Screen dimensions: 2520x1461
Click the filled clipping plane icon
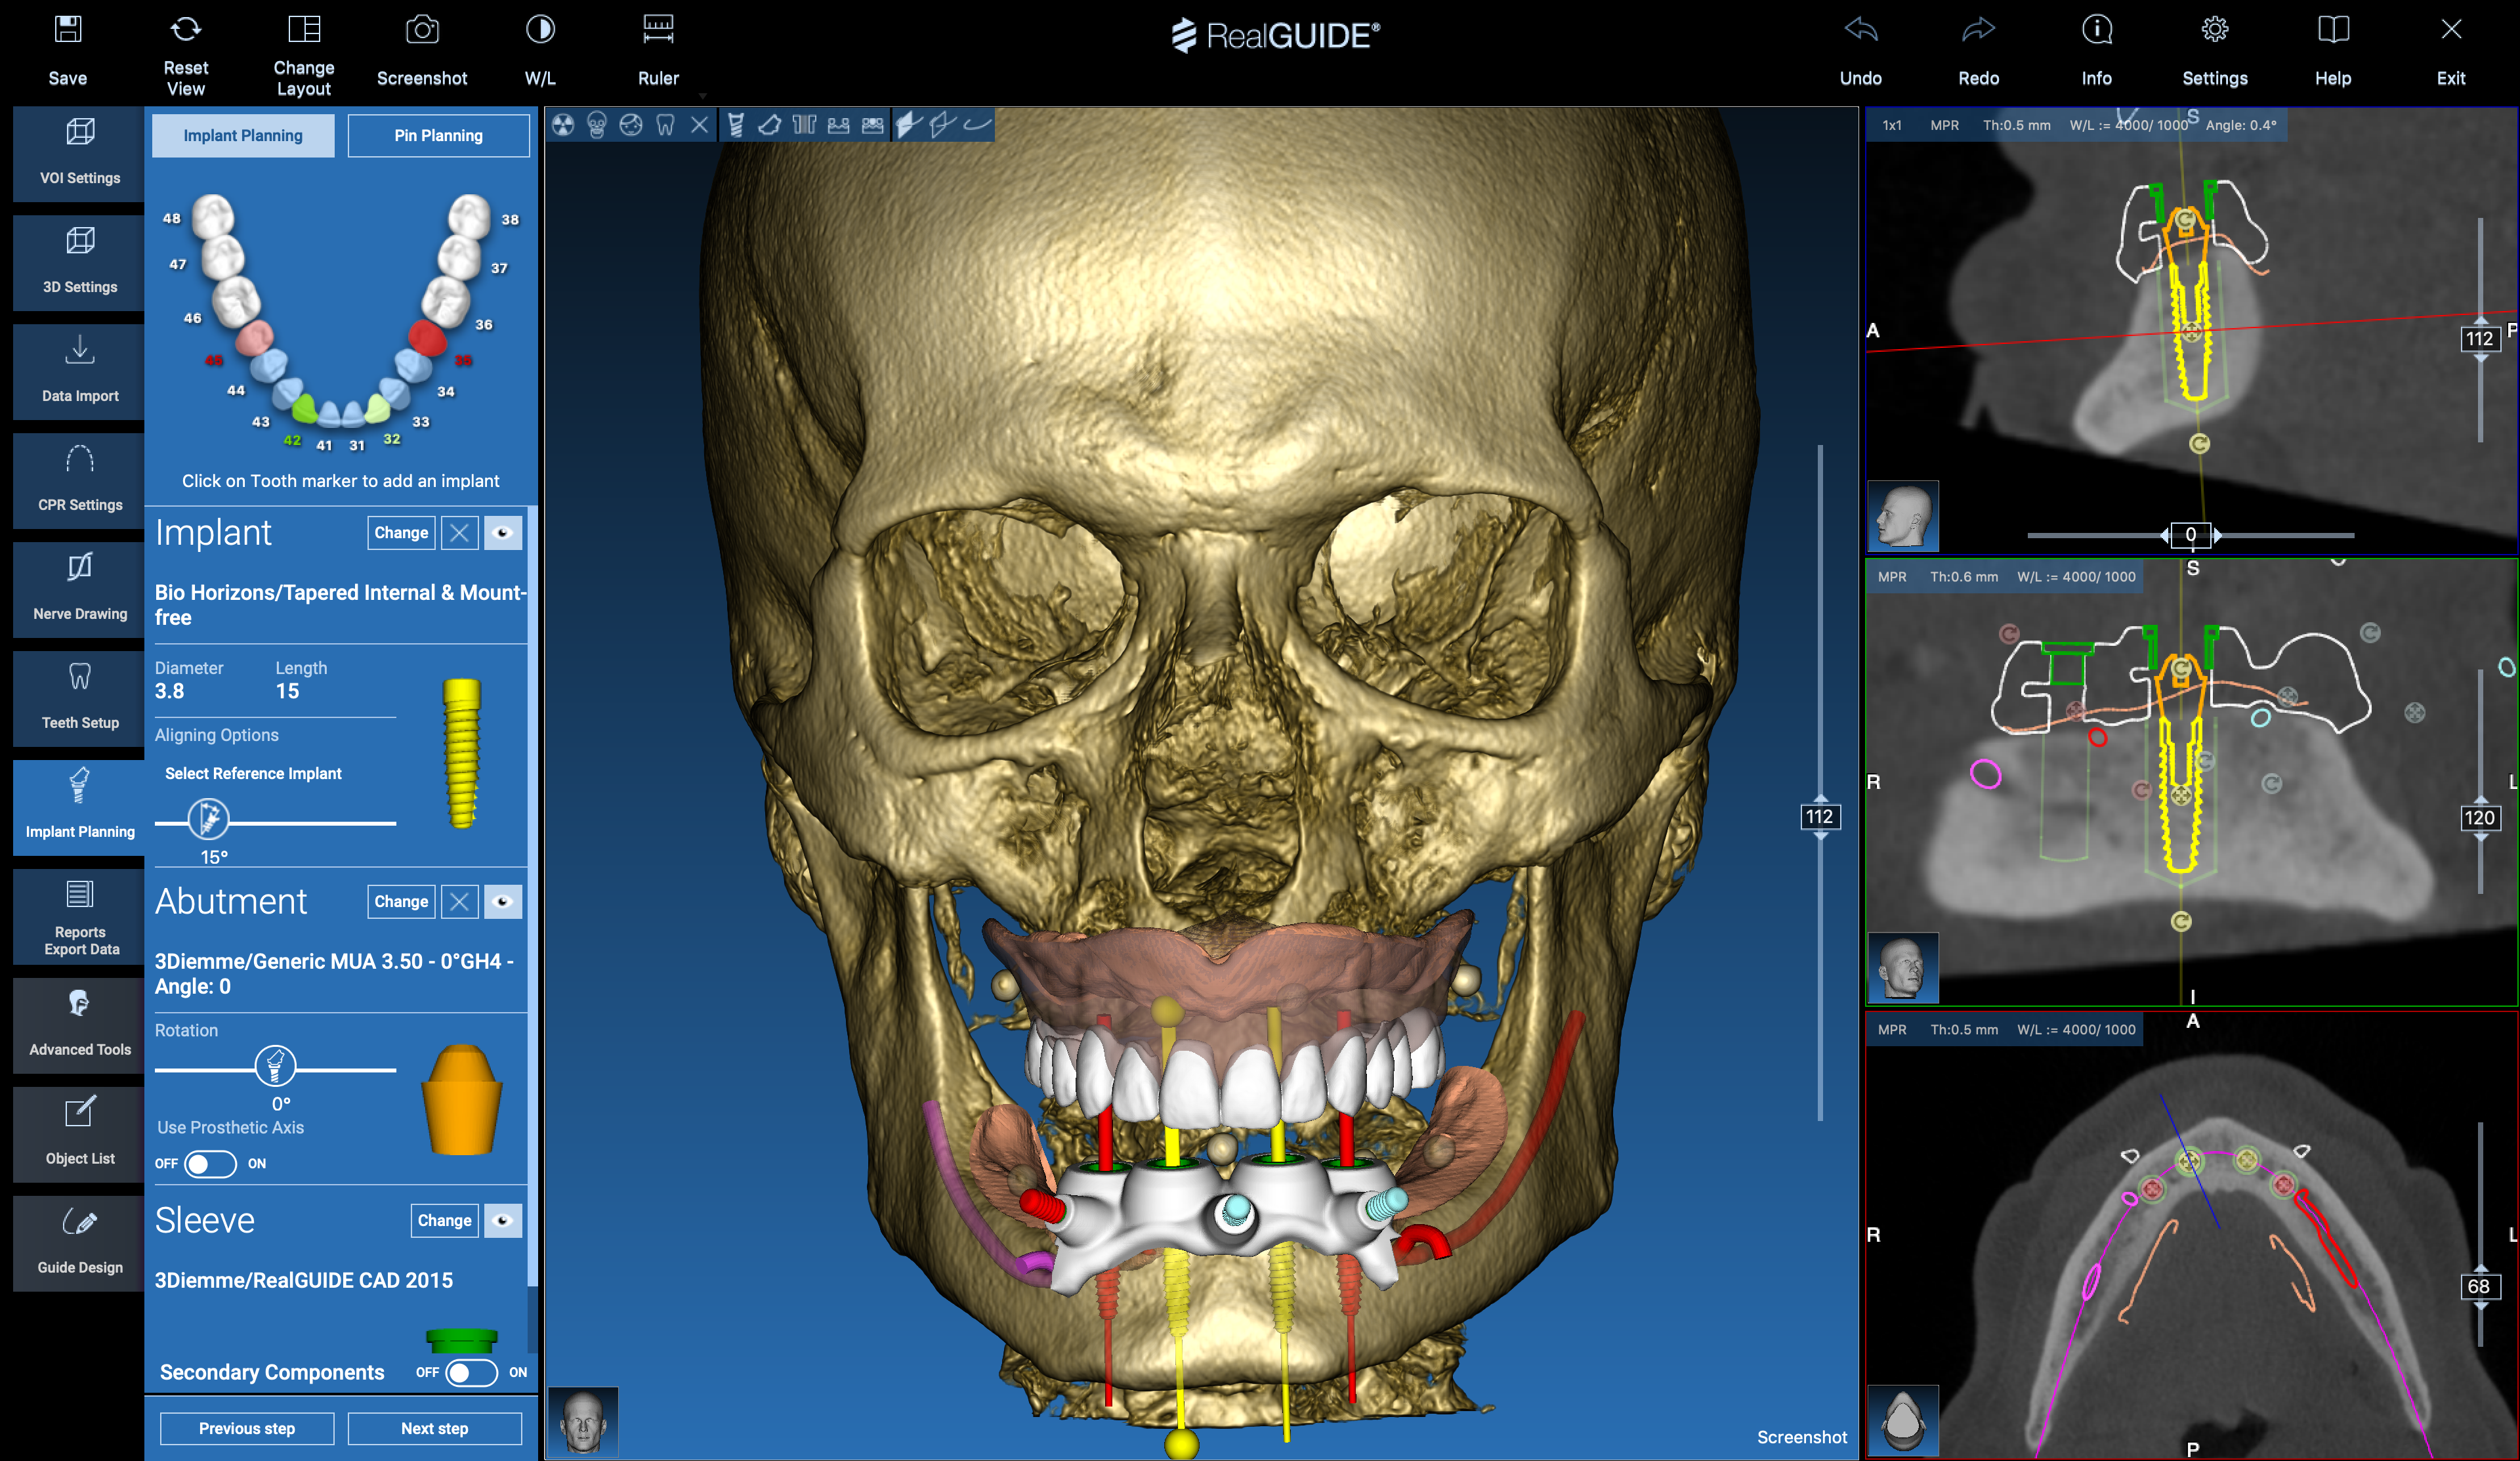click(908, 125)
